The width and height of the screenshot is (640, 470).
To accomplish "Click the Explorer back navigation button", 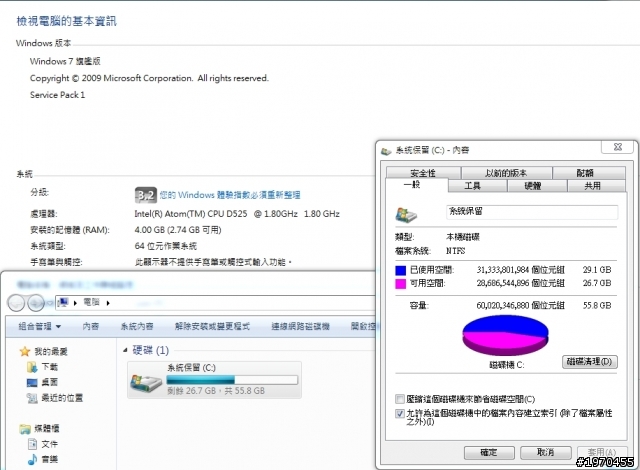I will (16, 303).
